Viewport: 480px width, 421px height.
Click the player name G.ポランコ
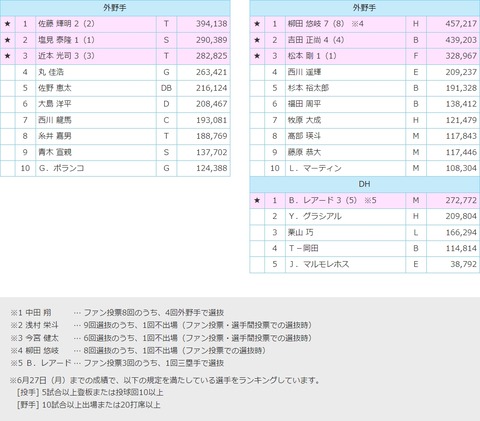tap(61, 168)
